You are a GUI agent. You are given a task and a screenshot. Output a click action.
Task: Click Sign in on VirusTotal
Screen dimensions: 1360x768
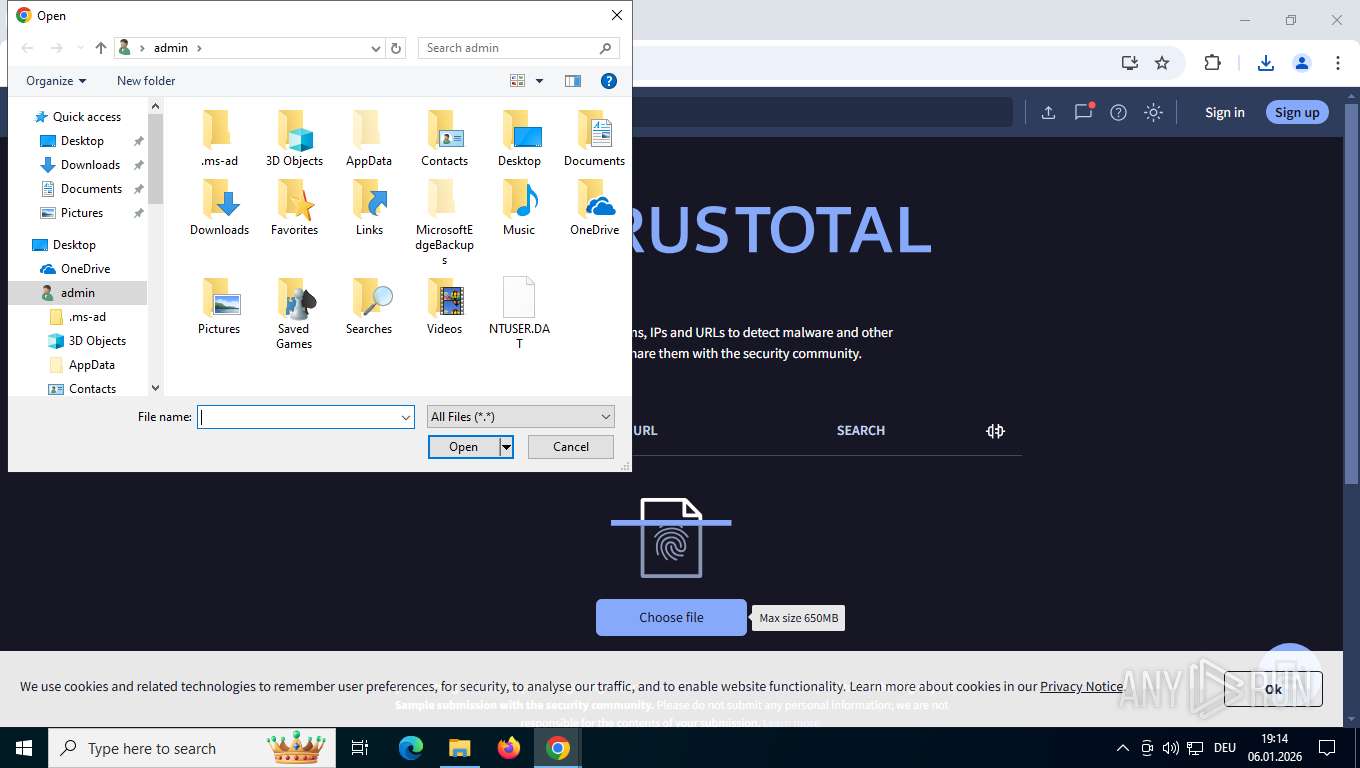[x=1224, y=112]
